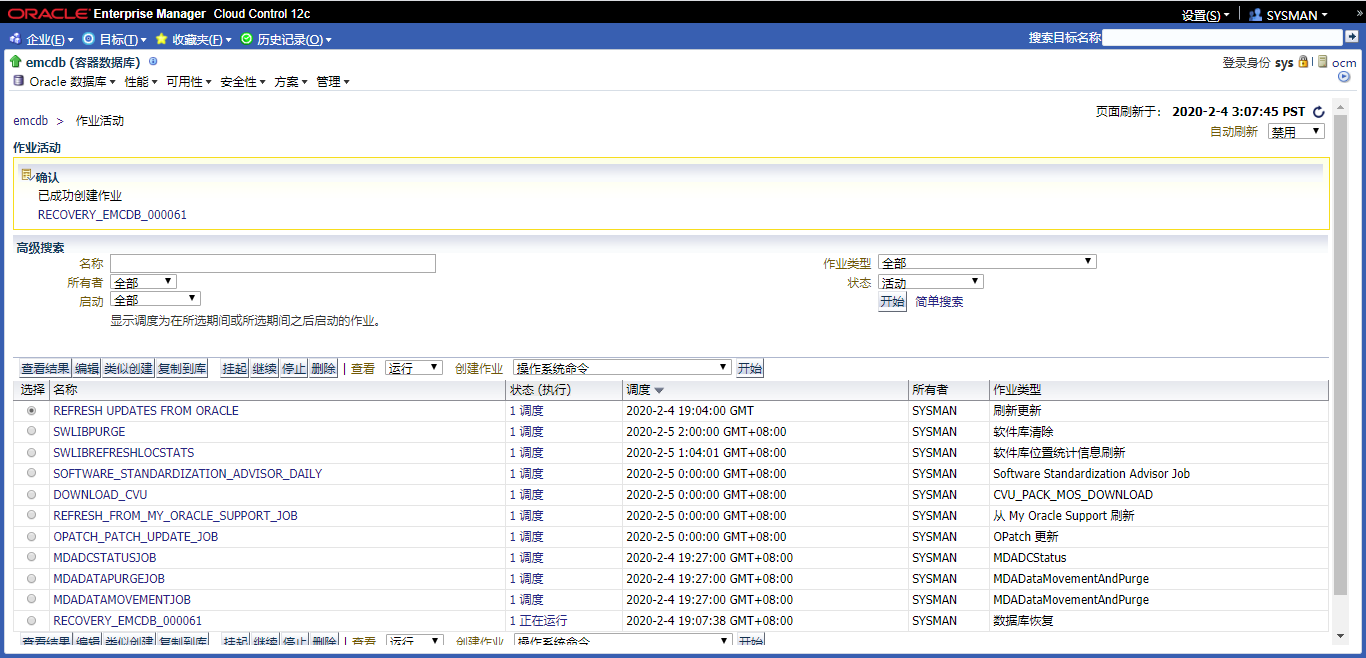Open the 作业类型 dropdown in advanced search
Image resolution: width=1366 pixels, height=658 pixels.
987,262
